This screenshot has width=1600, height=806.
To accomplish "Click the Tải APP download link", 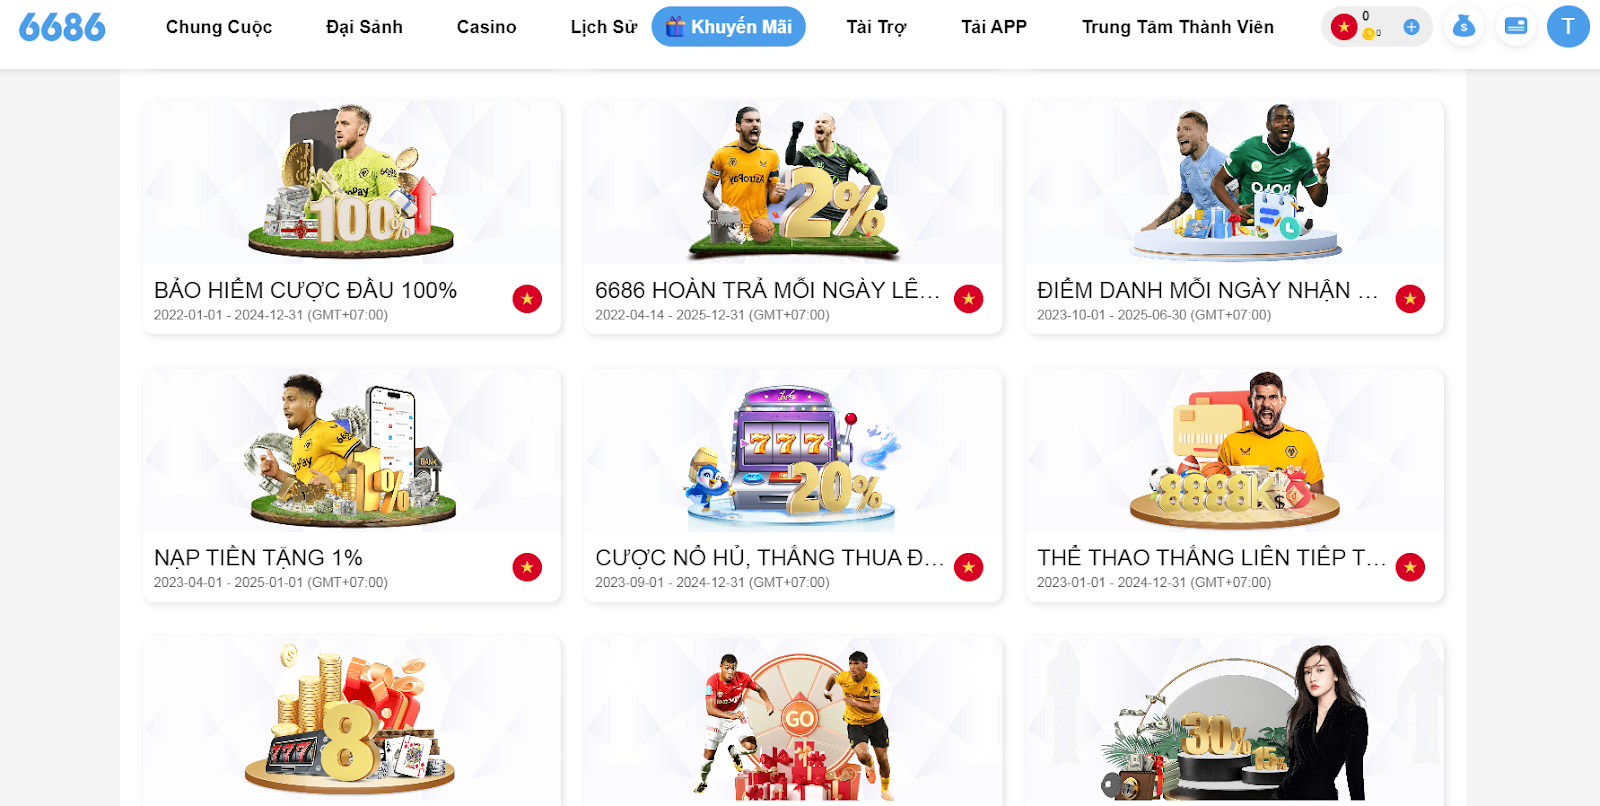I will pyautogui.click(x=994, y=27).
